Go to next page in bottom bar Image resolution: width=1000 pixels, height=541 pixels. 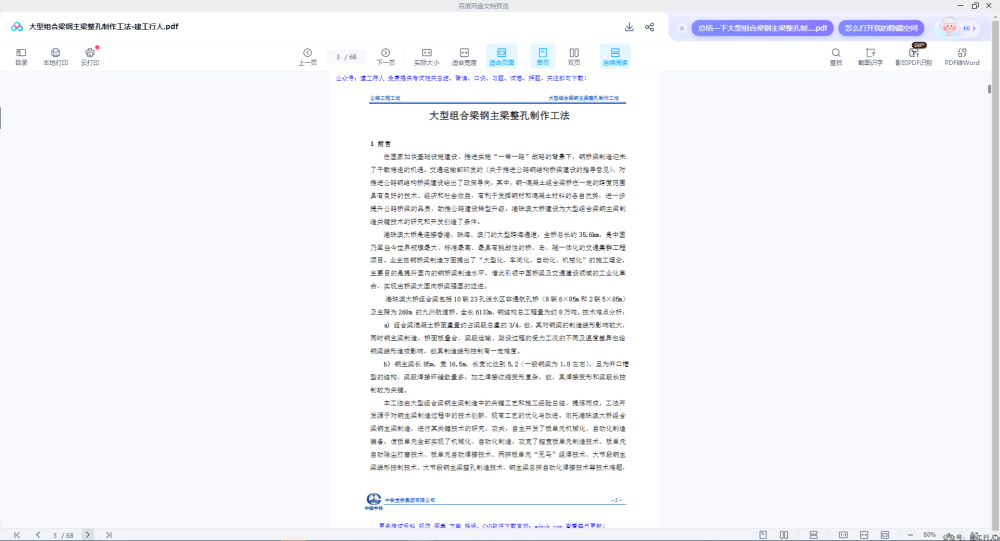tap(88, 535)
